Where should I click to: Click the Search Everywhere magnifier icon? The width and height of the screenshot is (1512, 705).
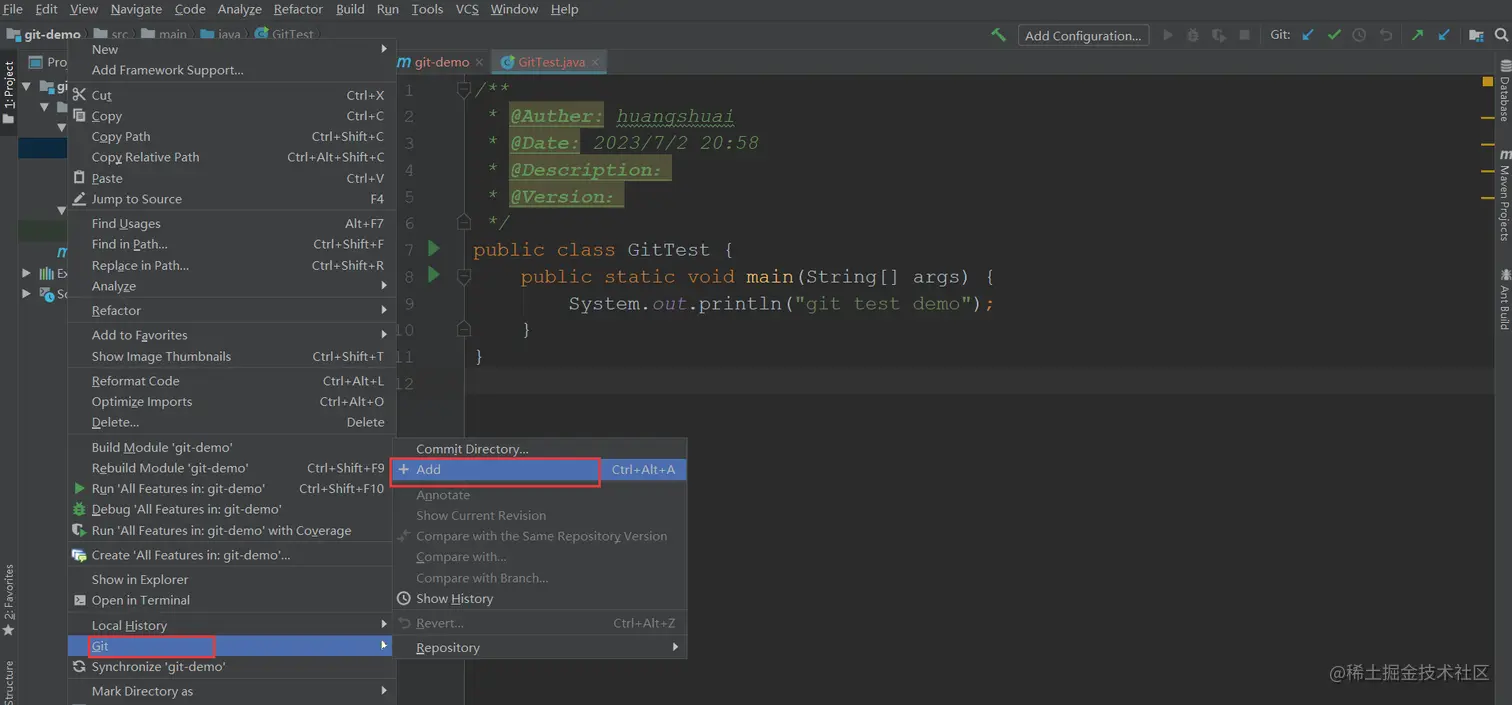pyautogui.click(x=1501, y=35)
